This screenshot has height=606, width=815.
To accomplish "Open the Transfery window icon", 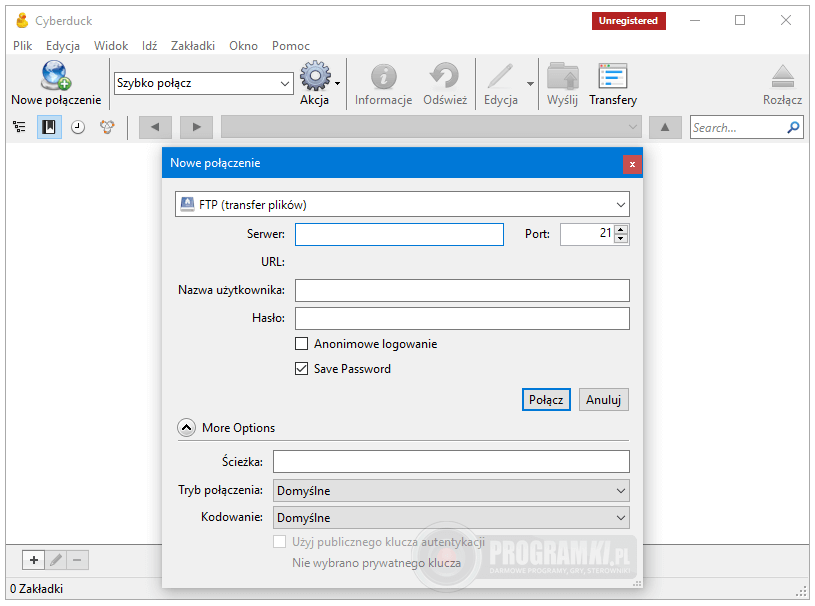I will [613, 76].
